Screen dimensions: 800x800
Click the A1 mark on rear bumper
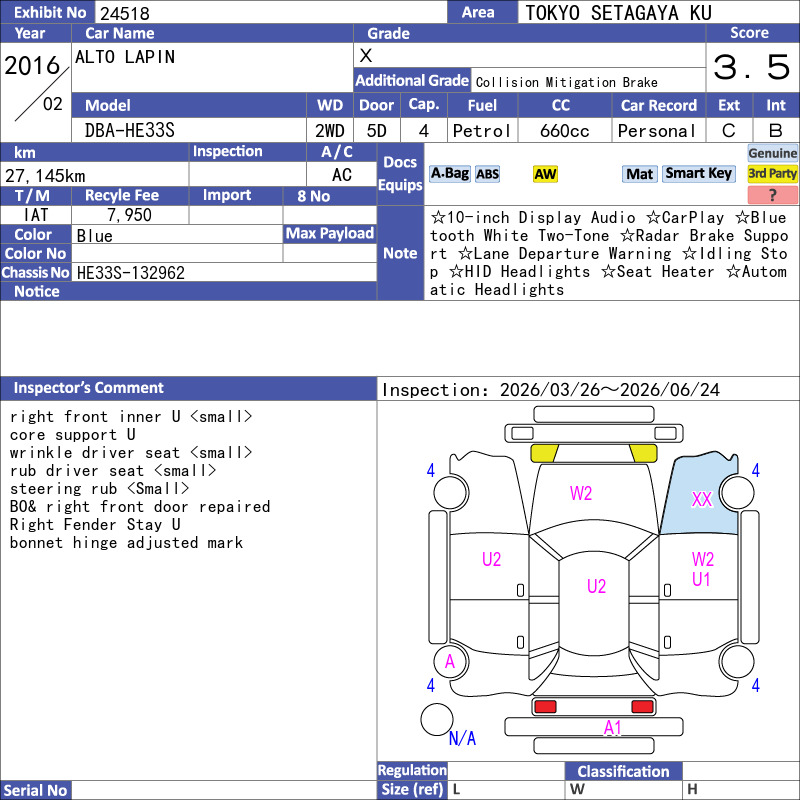pyautogui.click(x=612, y=728)
